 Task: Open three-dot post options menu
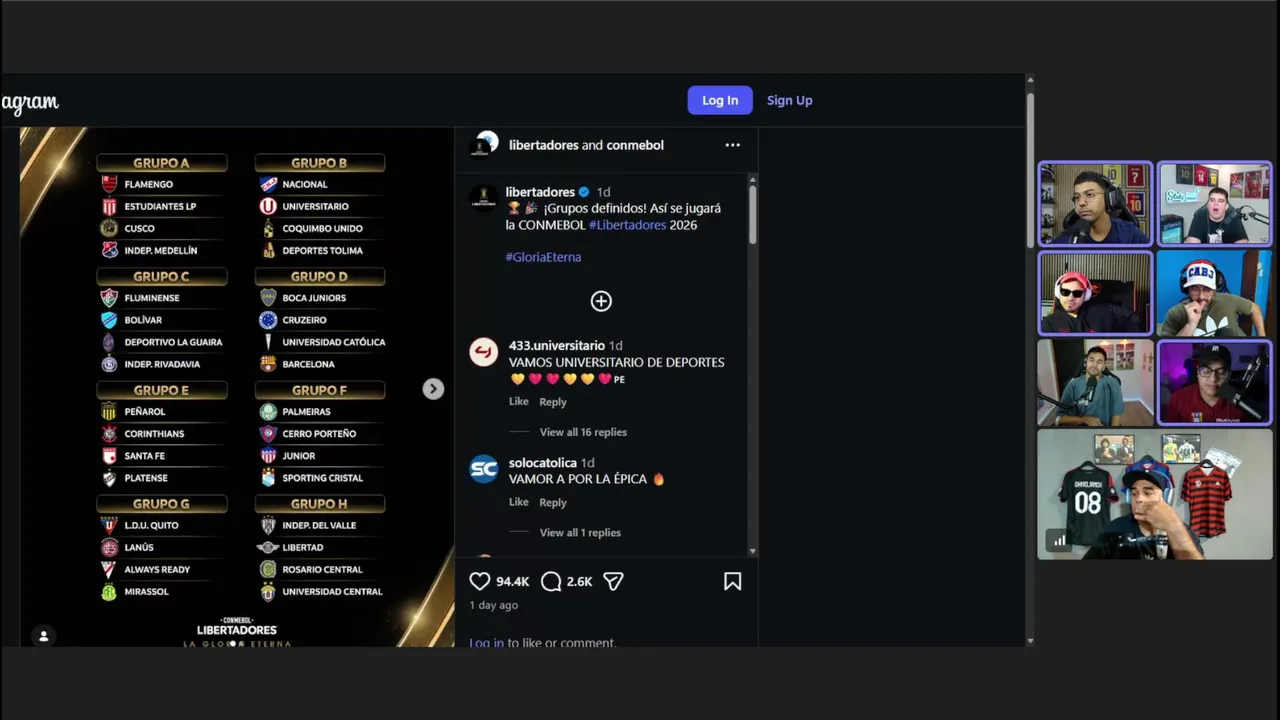coord(733,145)
